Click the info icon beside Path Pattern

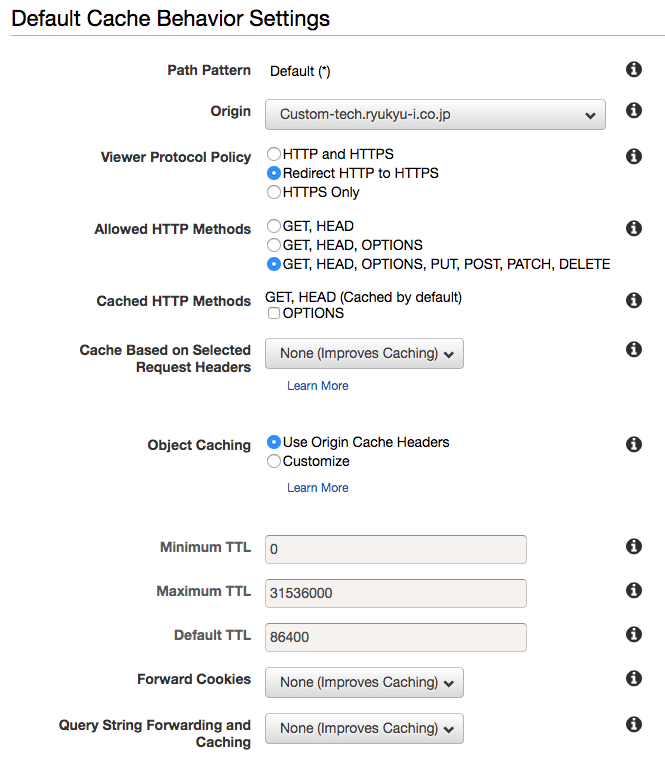click(x=633, y=69)
